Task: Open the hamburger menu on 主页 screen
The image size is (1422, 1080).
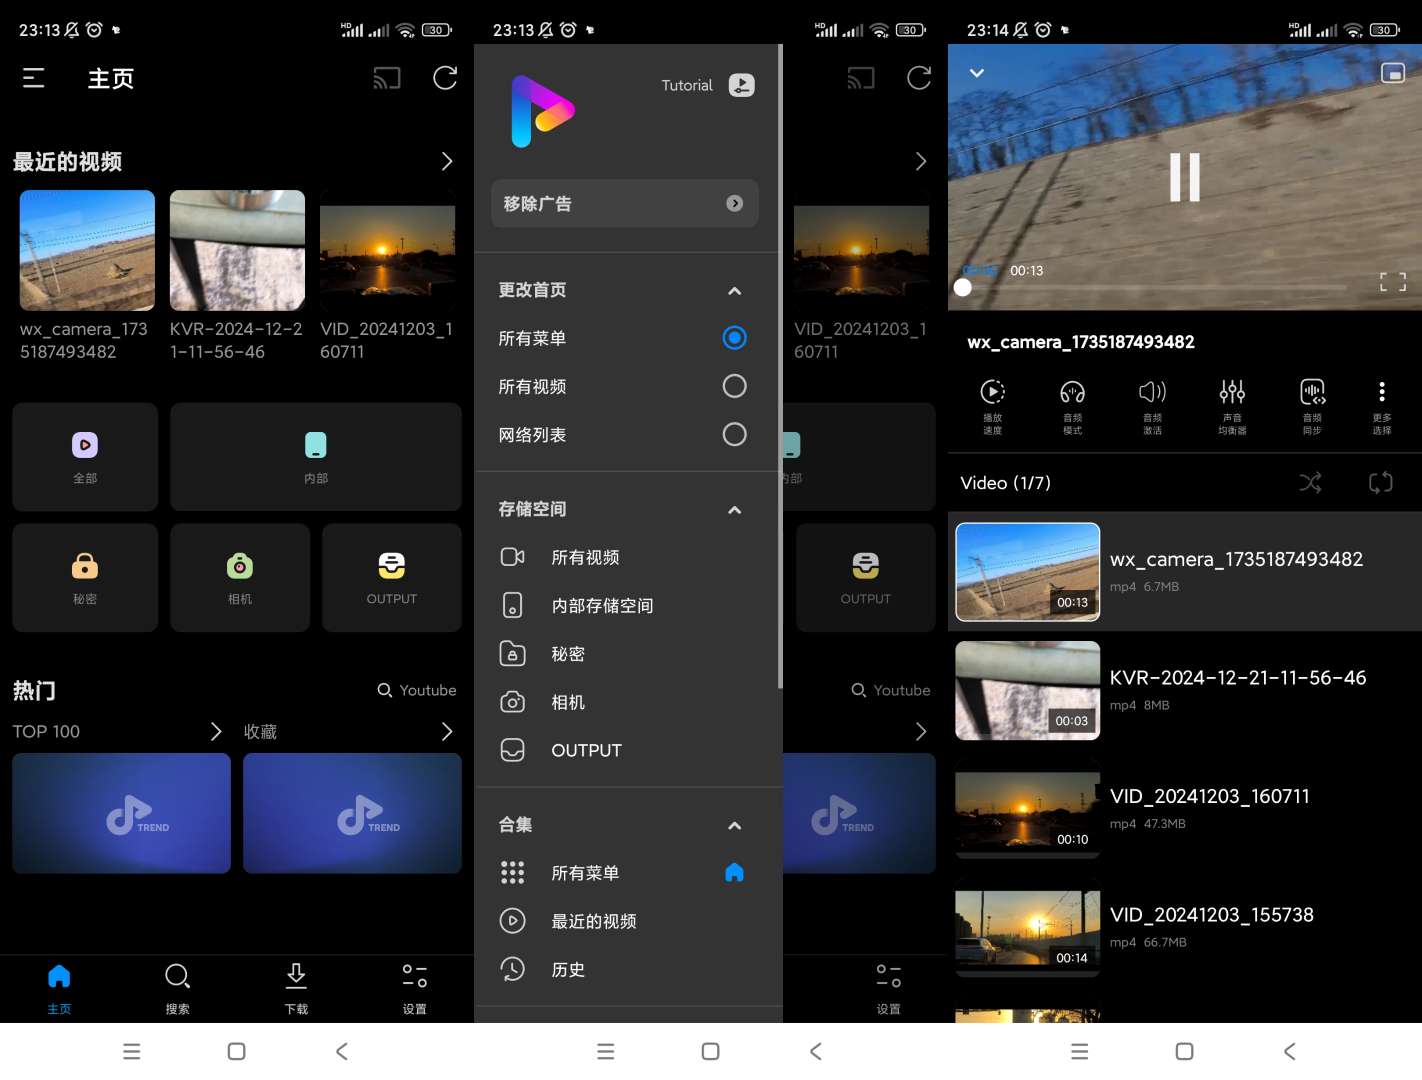Action: (34, 78)
